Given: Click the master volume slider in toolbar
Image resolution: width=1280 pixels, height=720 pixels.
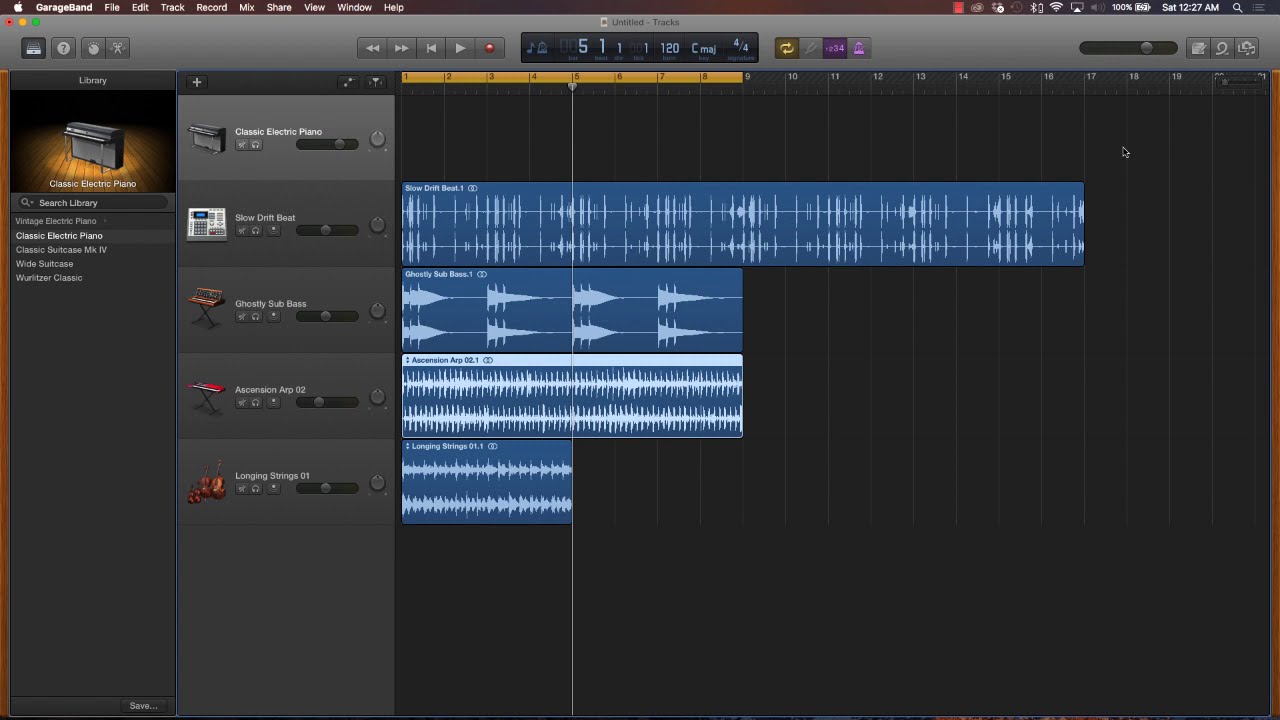Looking at the screenshot, I should (1129, 48).
